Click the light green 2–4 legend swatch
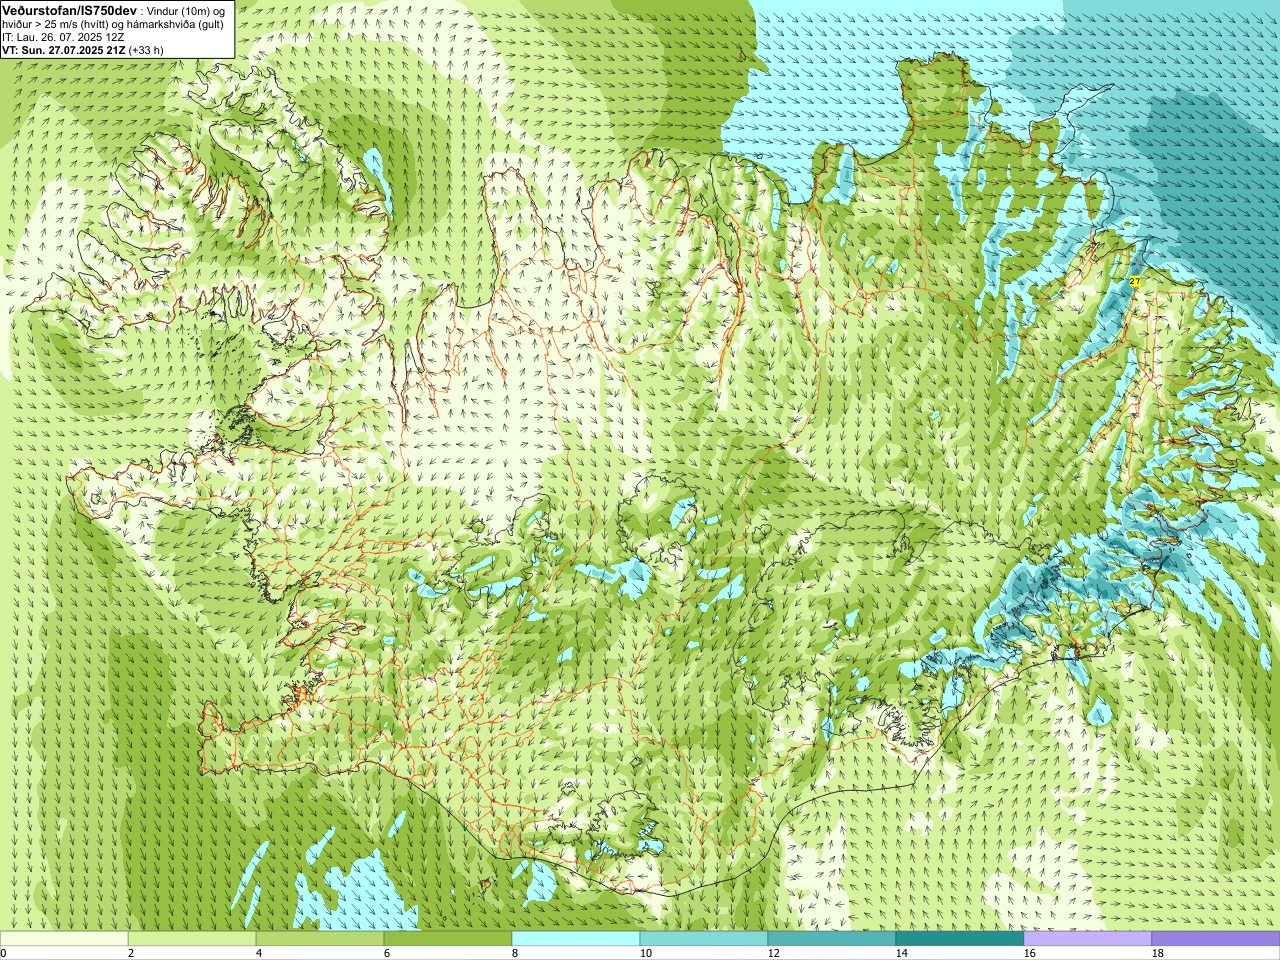1280x960 pixels. coord(192,939)
